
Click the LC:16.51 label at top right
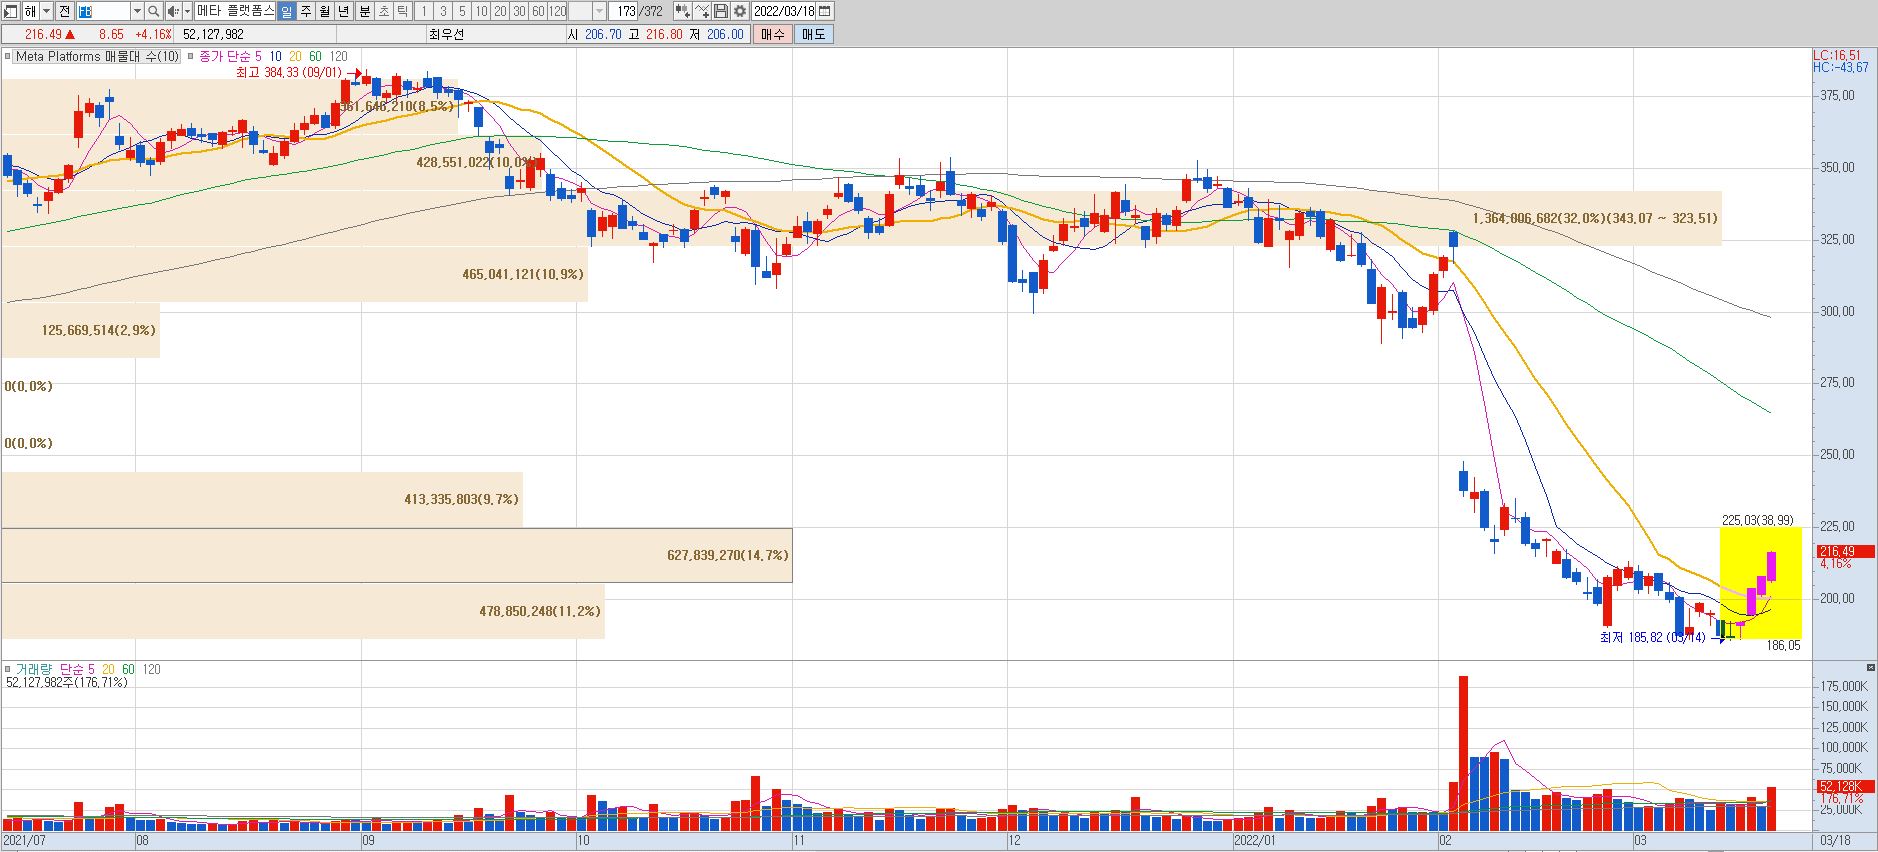tap(1837, 56)
